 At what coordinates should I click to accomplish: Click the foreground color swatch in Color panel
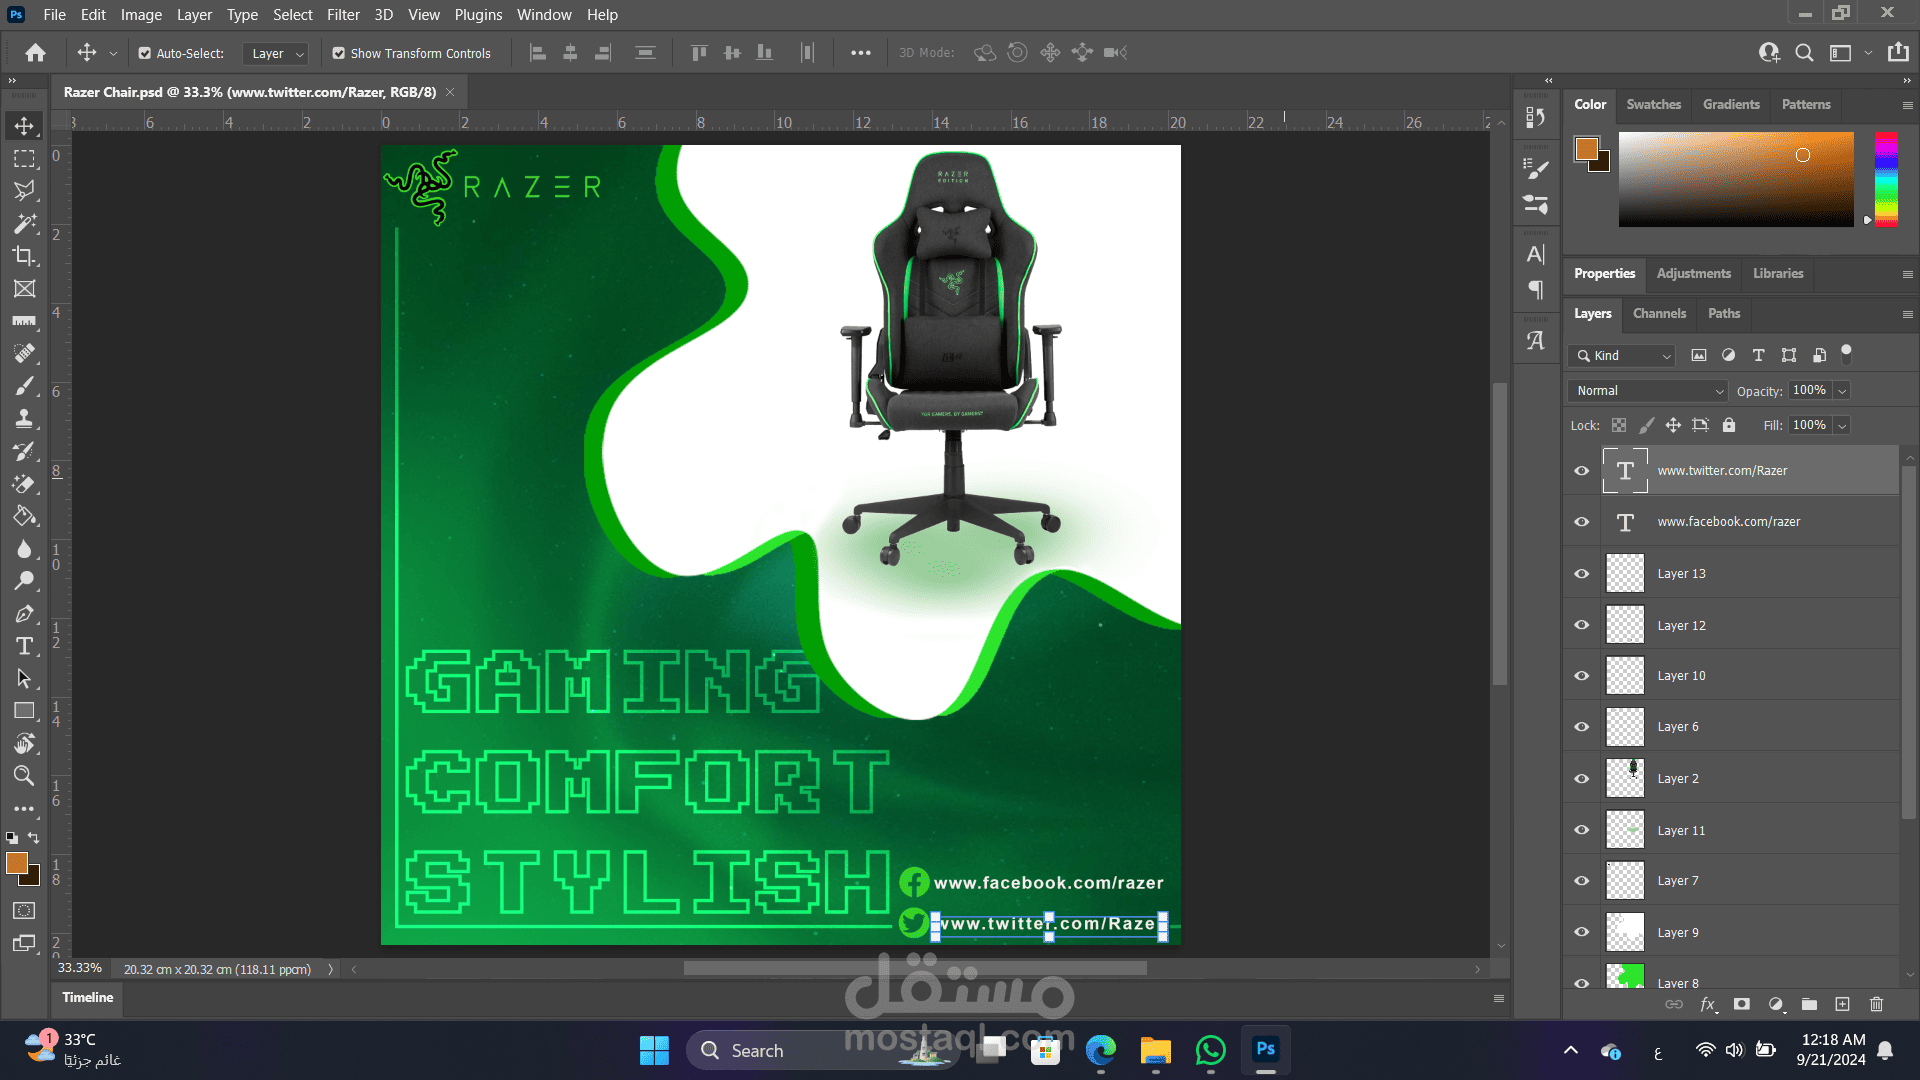click(x=1586, y=149)
